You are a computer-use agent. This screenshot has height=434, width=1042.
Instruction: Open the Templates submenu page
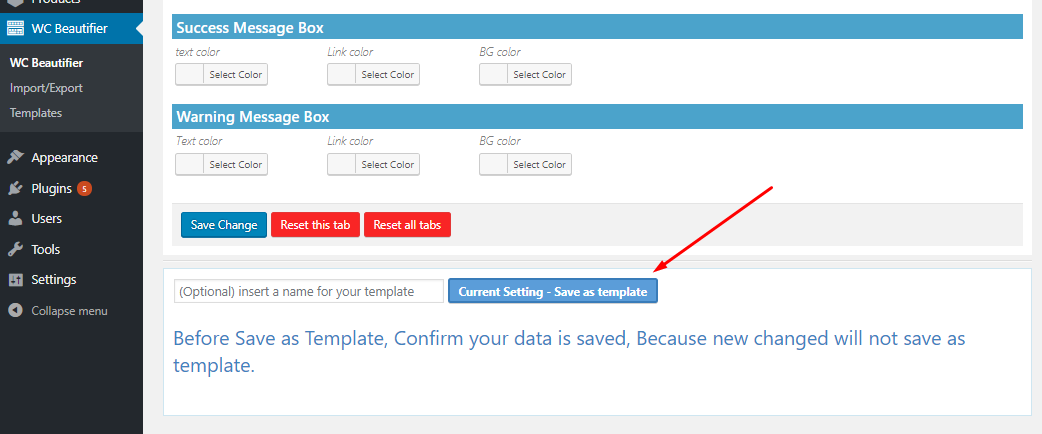coord(36,113)
